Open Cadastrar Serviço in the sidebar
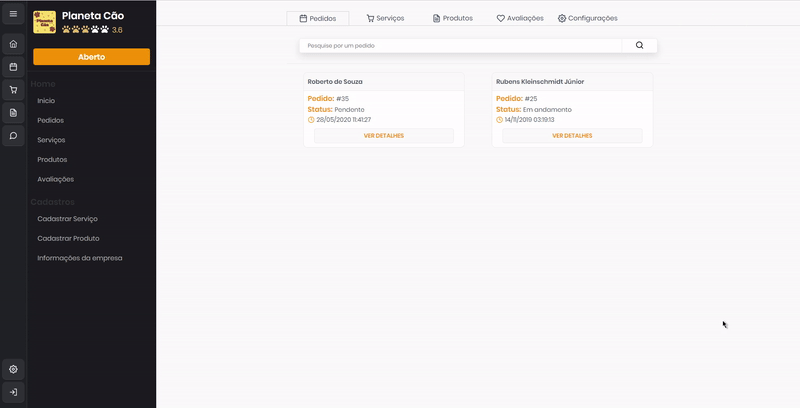Viewport: 800px width, 408px height. pyautogui.click(x=67, y=219)
